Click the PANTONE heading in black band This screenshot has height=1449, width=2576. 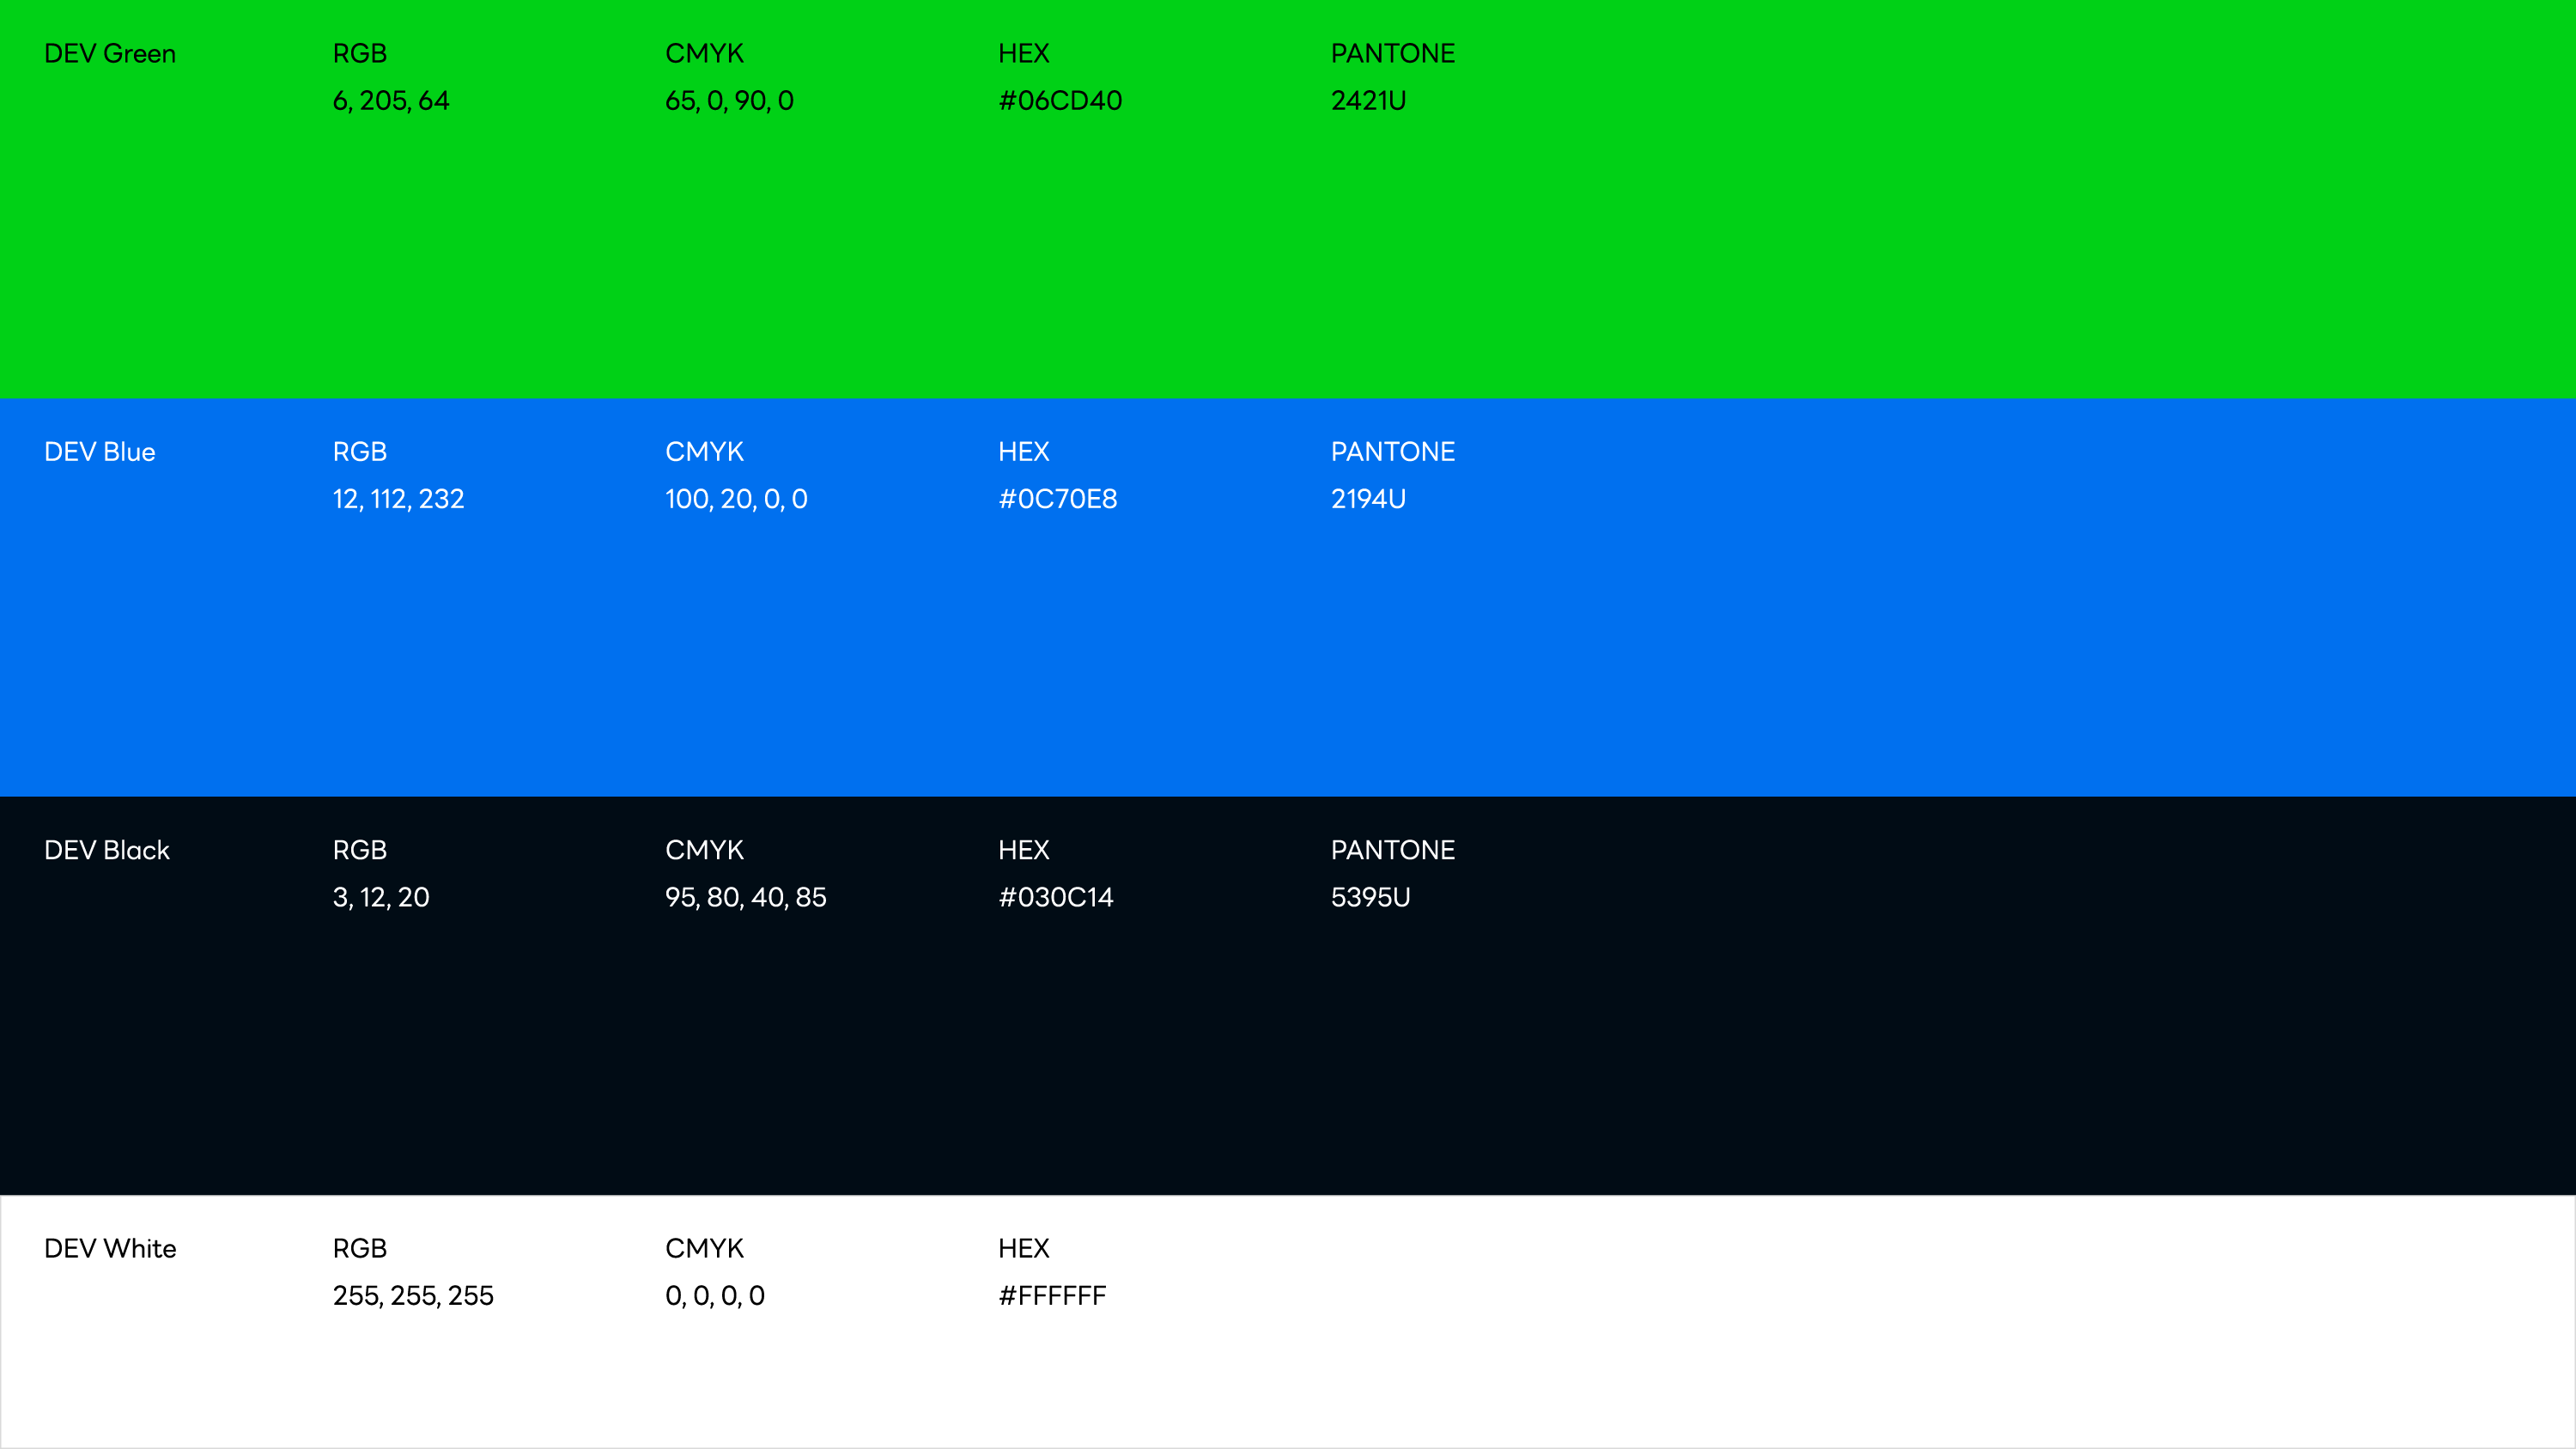click(x=1392, y=850)
